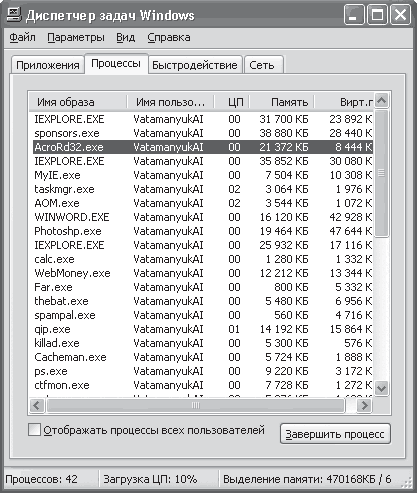Click the vertical scrollbar up arrow
Image resolution: width=417 pixels, height=493 pixels.
pyautogui.click(x=381, y=100)
